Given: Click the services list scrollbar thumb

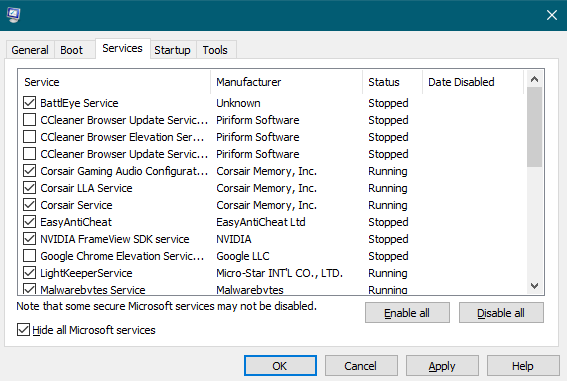Looking at the screenshot, I should [x=534, y=127].
